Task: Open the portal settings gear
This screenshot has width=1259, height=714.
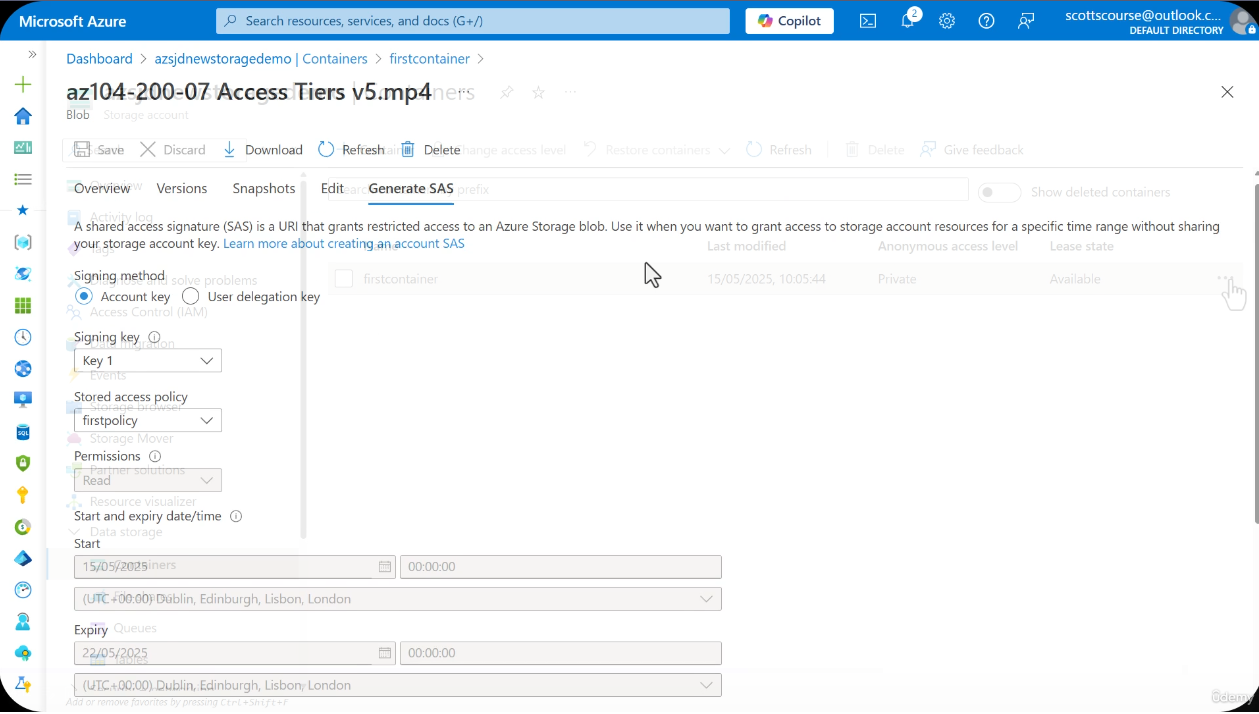Action: pos(947,21)
